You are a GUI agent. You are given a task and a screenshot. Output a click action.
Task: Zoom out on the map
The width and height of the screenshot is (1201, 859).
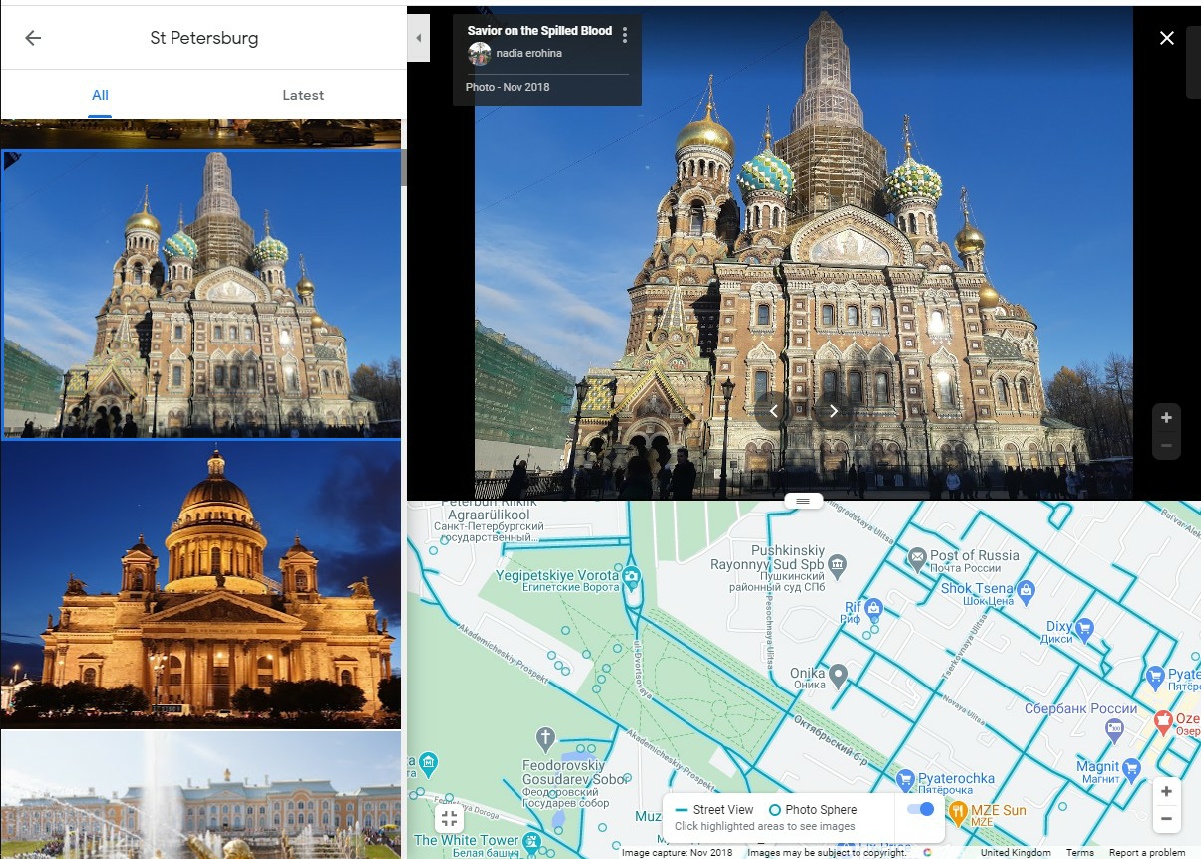point(1166,819)
